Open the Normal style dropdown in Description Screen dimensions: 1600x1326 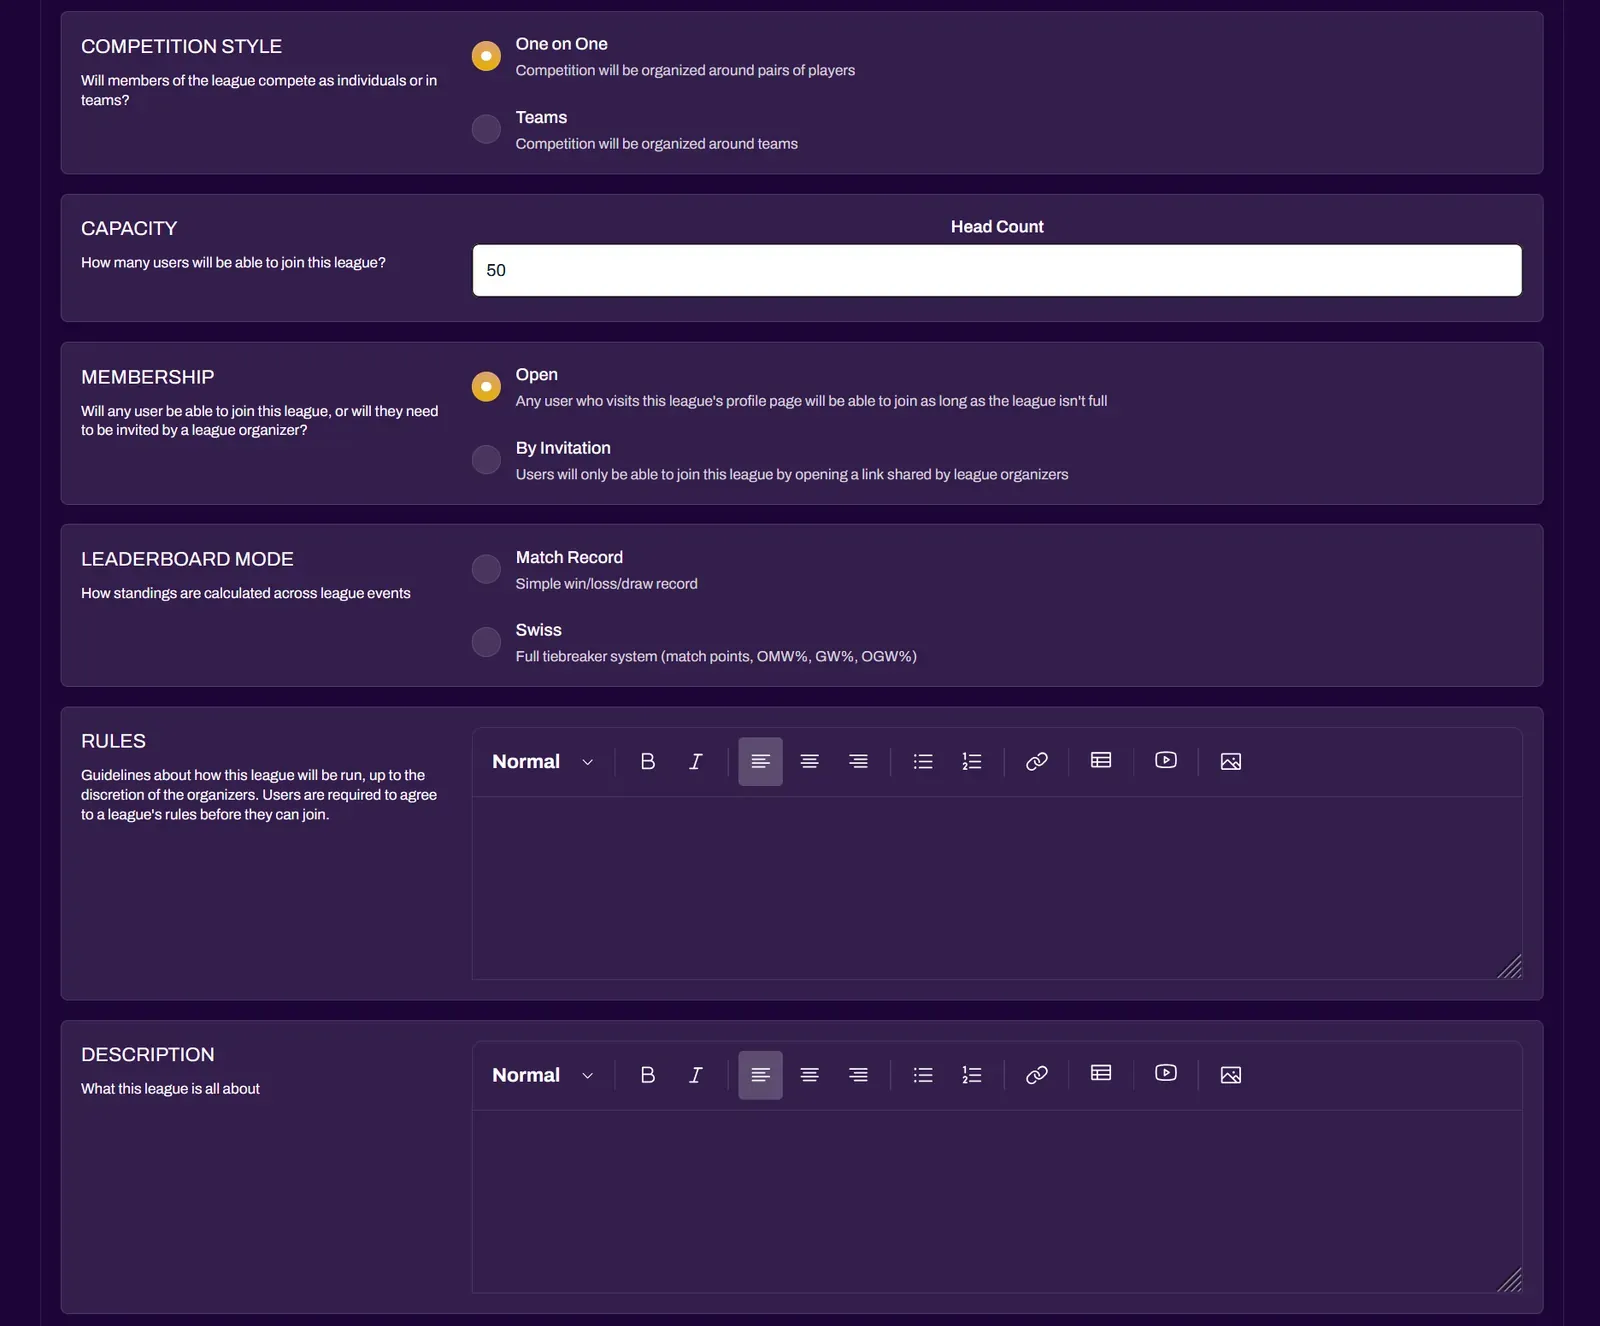click(540, 1075)
